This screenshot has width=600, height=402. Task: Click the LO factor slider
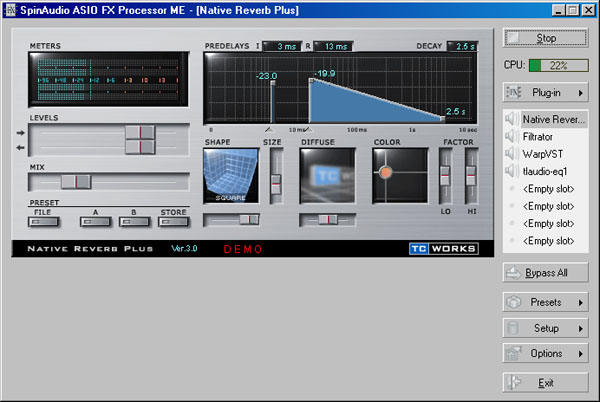tap(445, 176)
